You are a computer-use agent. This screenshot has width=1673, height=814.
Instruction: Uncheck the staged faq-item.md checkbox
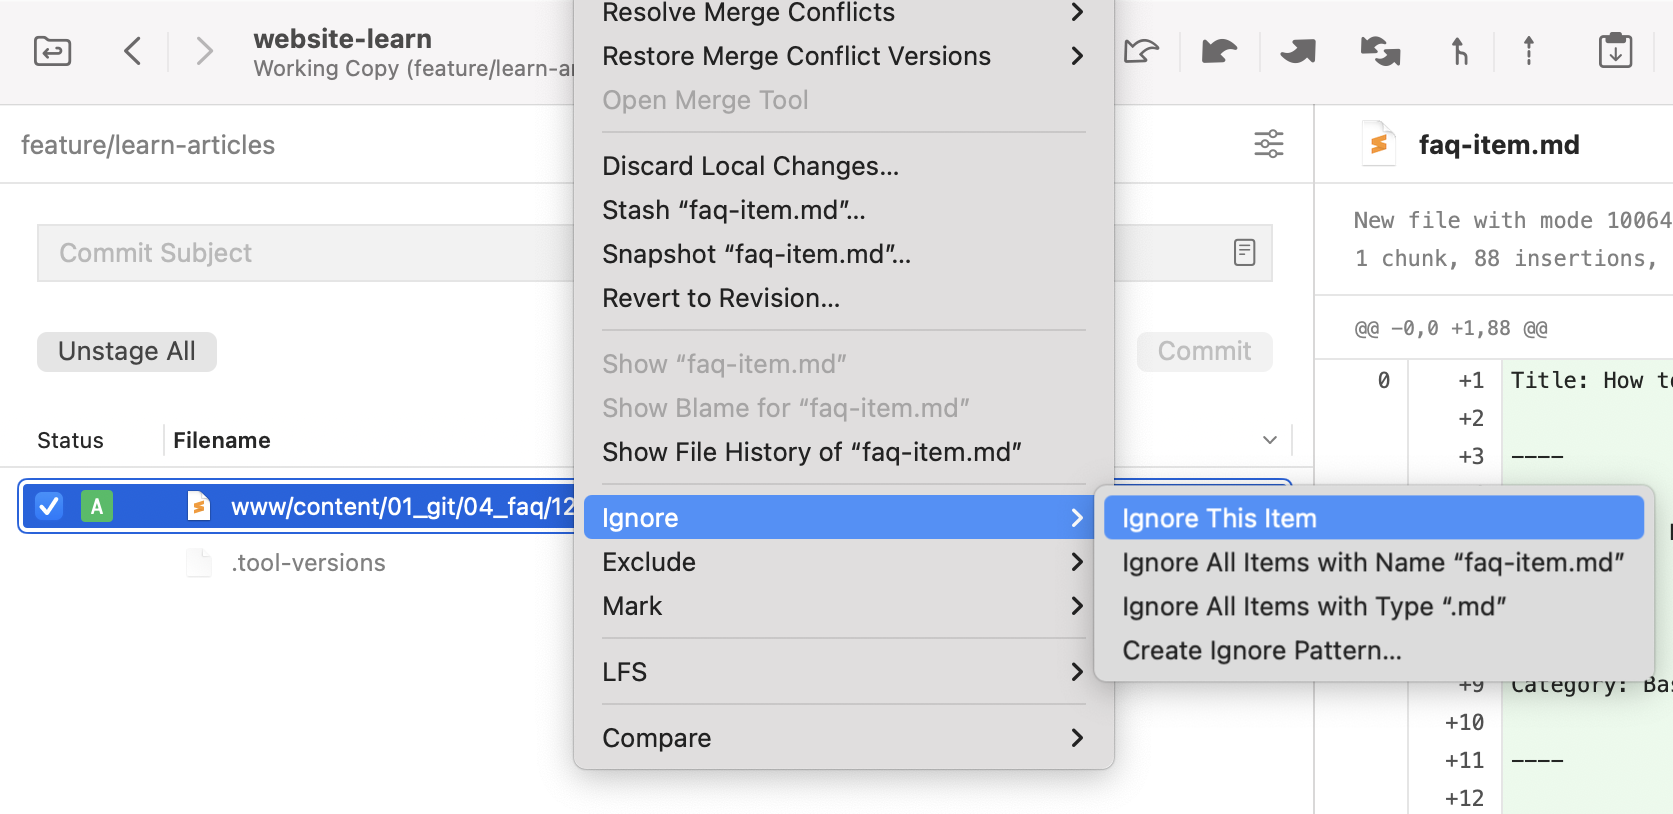point(49,506)
